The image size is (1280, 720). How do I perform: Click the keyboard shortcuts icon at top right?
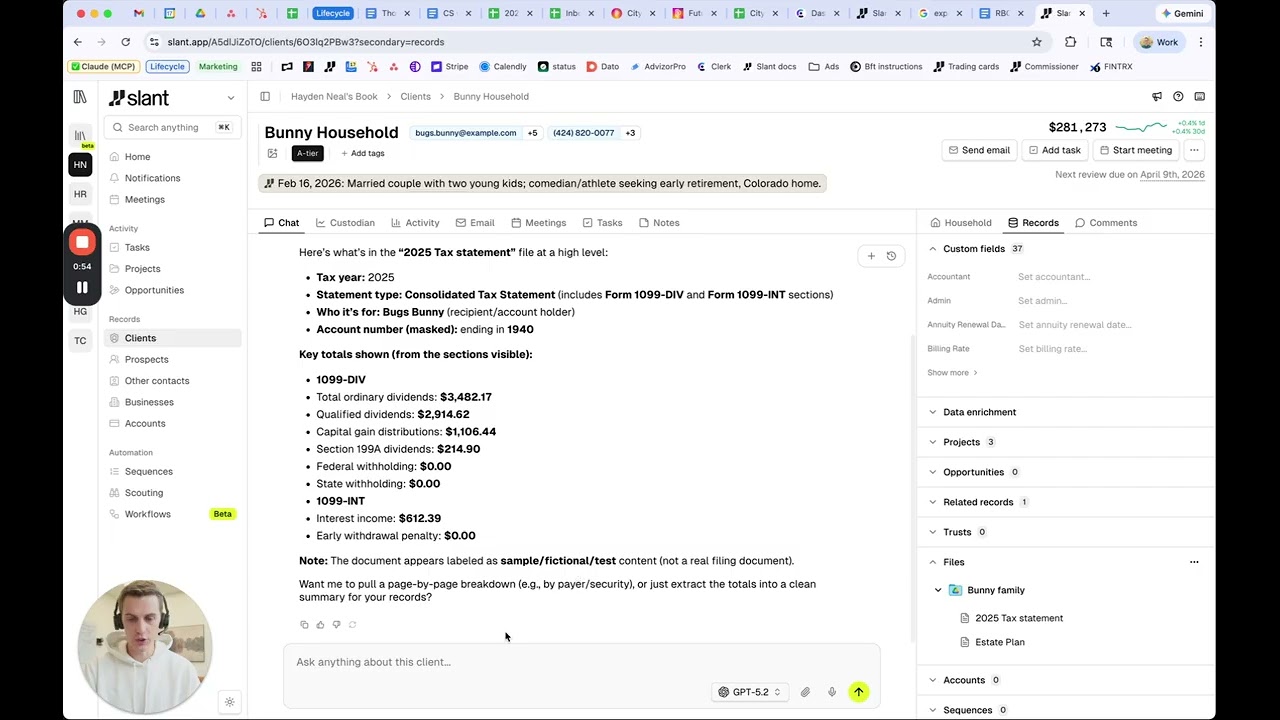tap(1199, 97)
